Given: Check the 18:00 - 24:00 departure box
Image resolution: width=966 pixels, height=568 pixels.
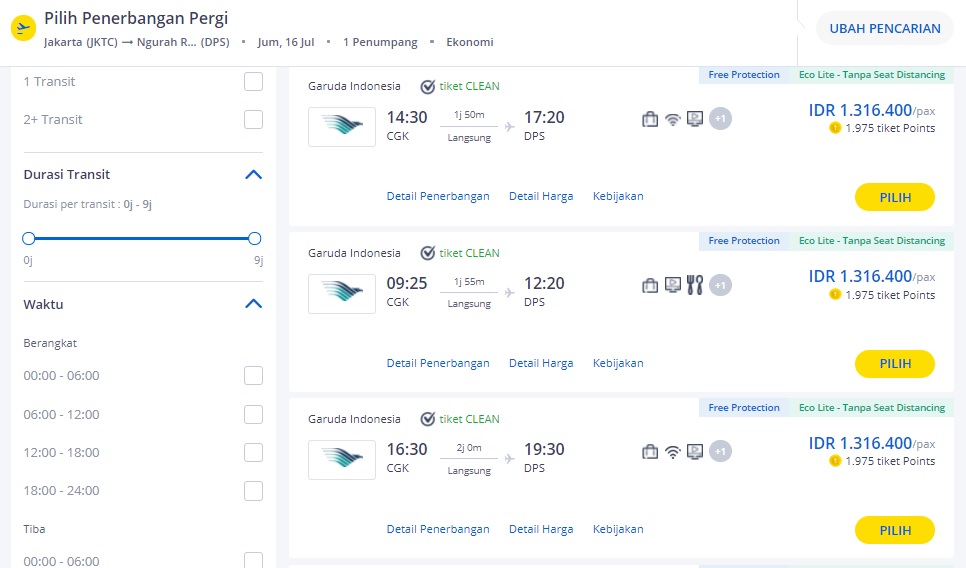Looking at the screenshot, I should tap(253, 491).
